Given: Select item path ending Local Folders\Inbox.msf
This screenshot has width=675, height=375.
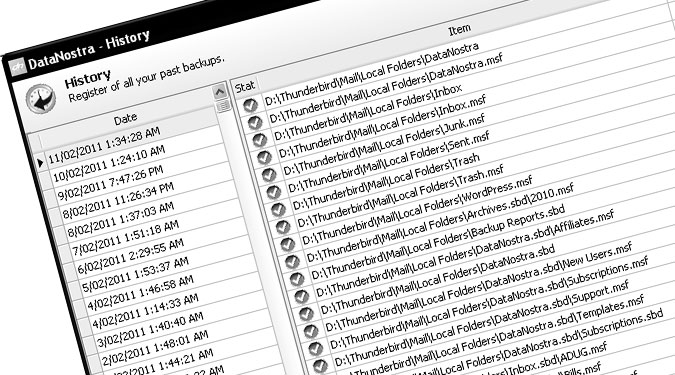Looking at the screenshot, I should 382,127.
